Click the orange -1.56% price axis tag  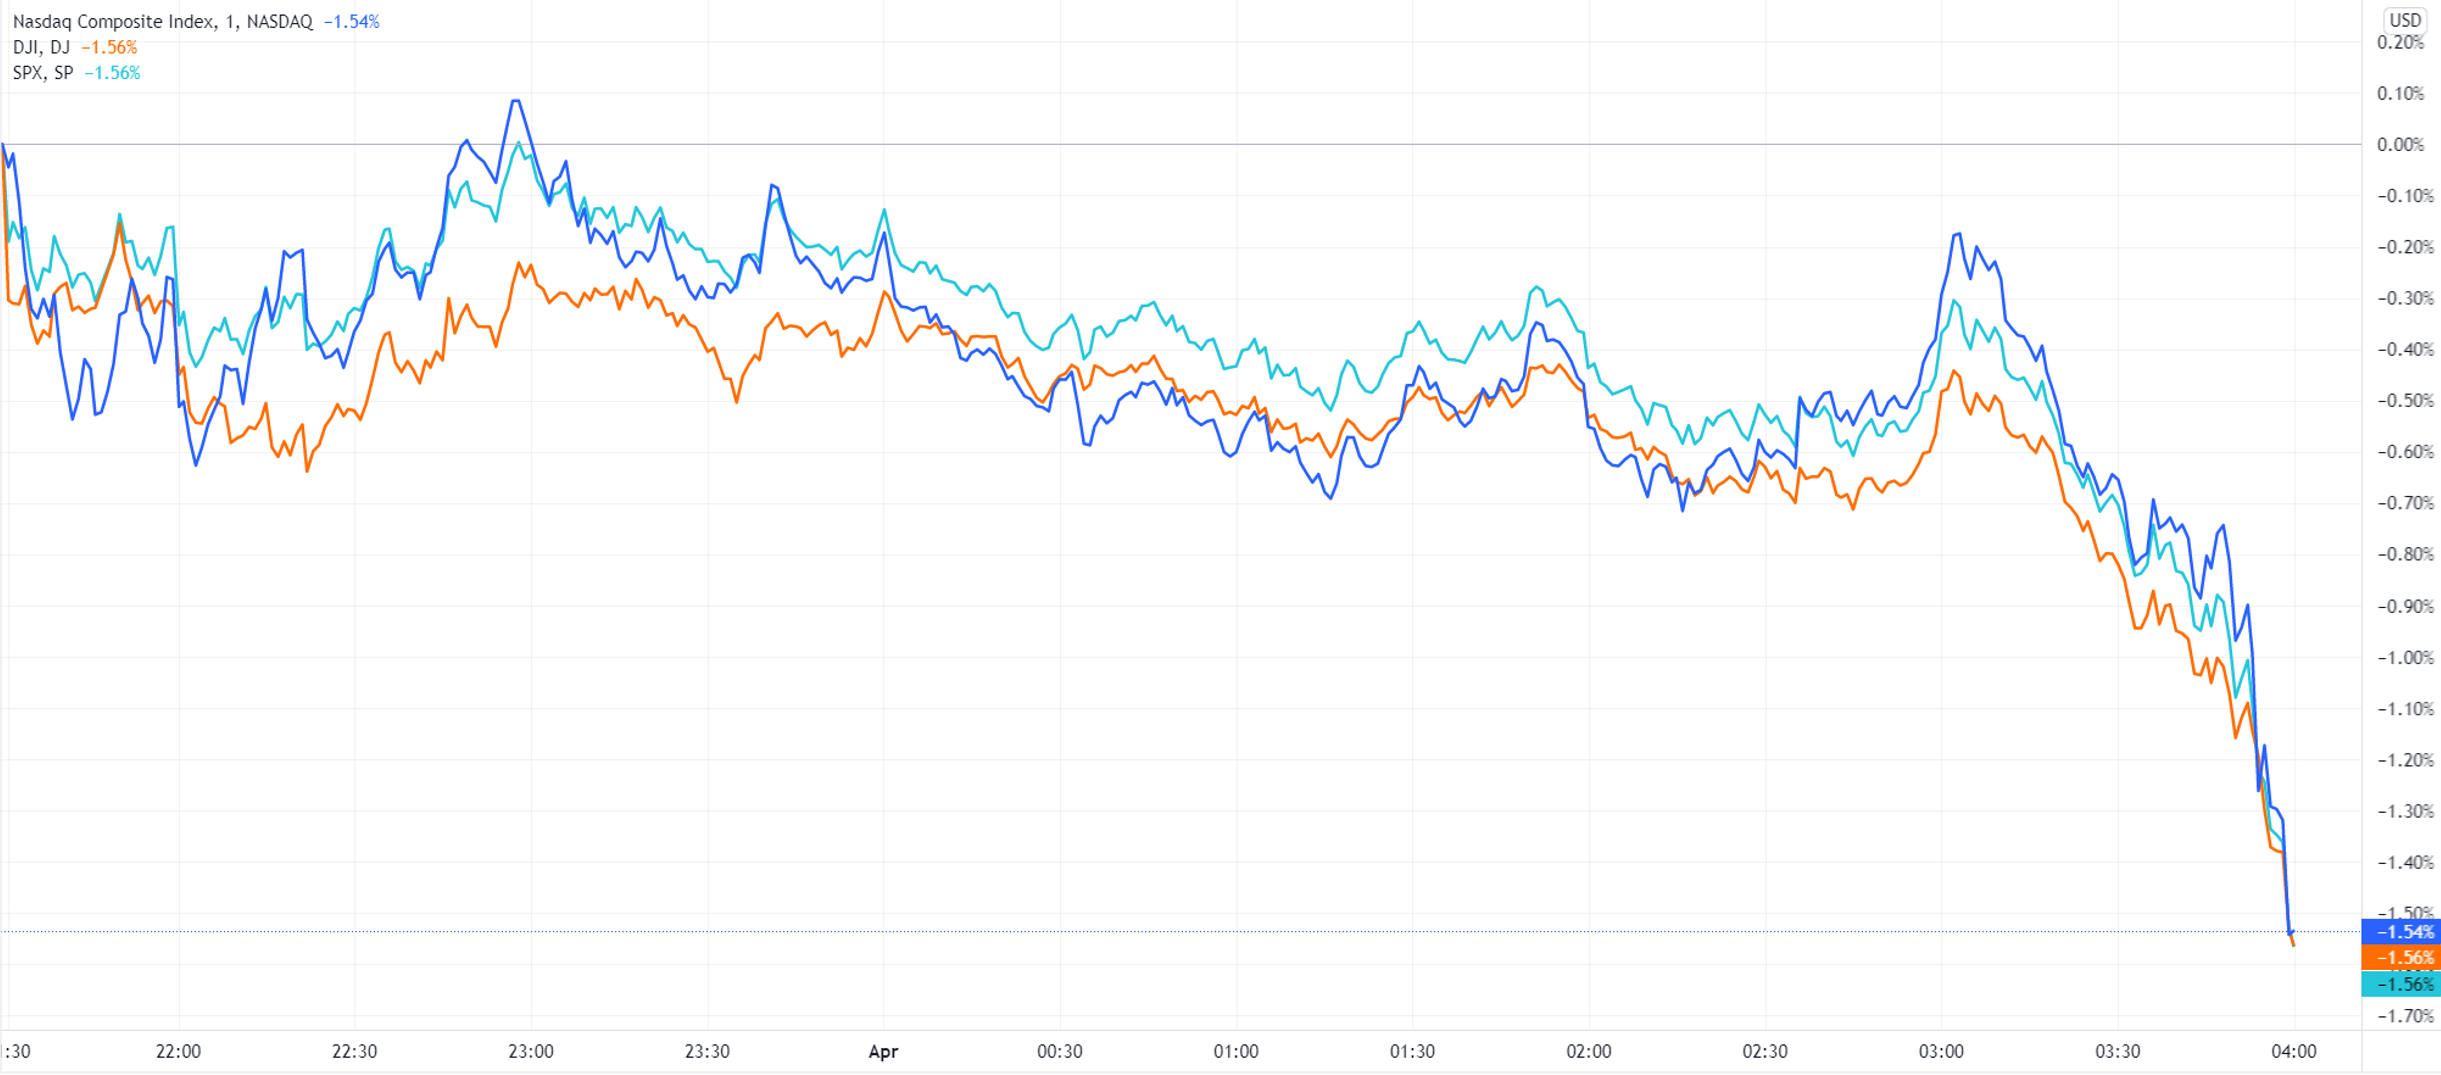2400,958
